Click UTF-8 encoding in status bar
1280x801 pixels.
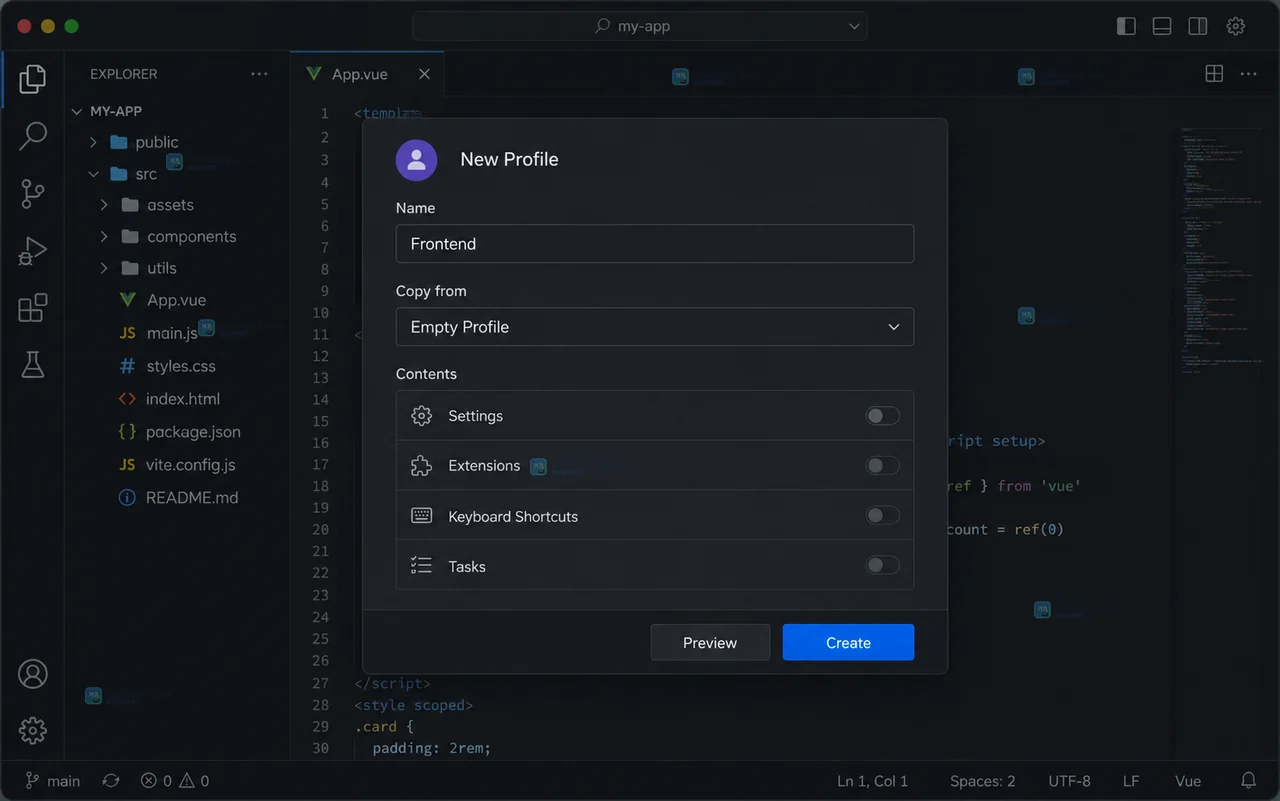click(x=1070, y=781)
